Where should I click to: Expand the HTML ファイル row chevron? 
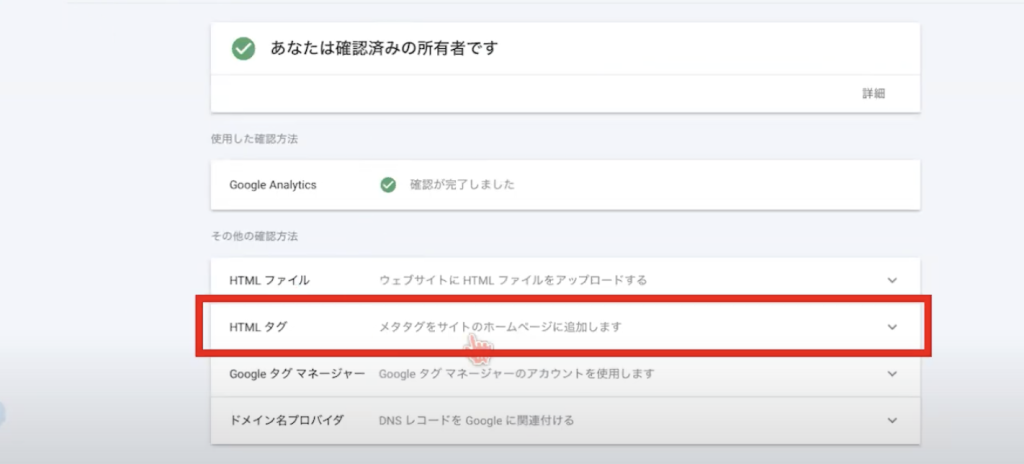[x=892, y=280]
